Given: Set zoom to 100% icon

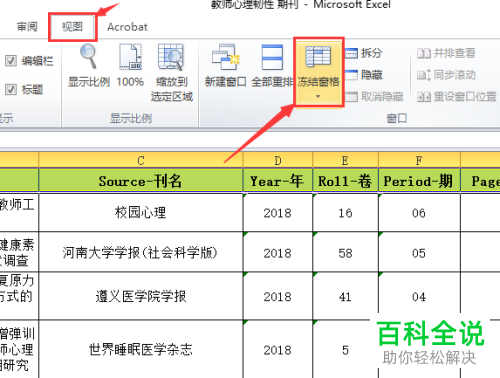Looking at the screenshot, I should tap(130, 57).
